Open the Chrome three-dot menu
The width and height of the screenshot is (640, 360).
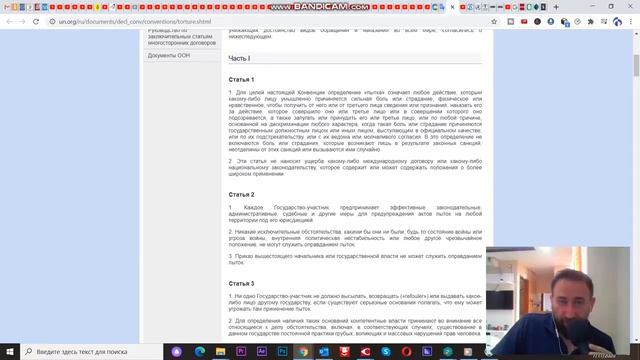pyautogui.click(x=631, y=22)
